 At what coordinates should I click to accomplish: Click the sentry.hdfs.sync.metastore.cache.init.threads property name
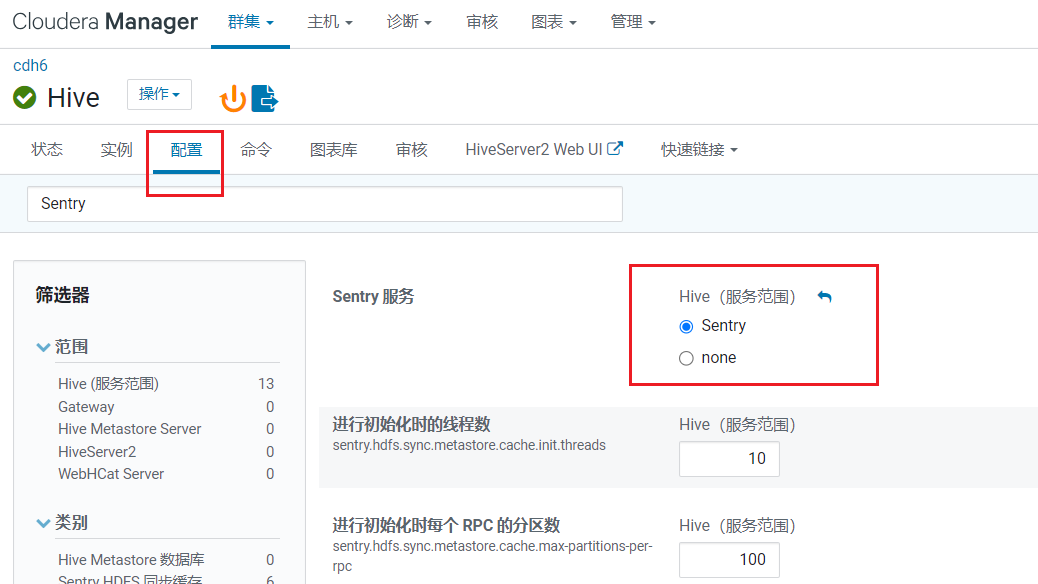tap(469, 445)
